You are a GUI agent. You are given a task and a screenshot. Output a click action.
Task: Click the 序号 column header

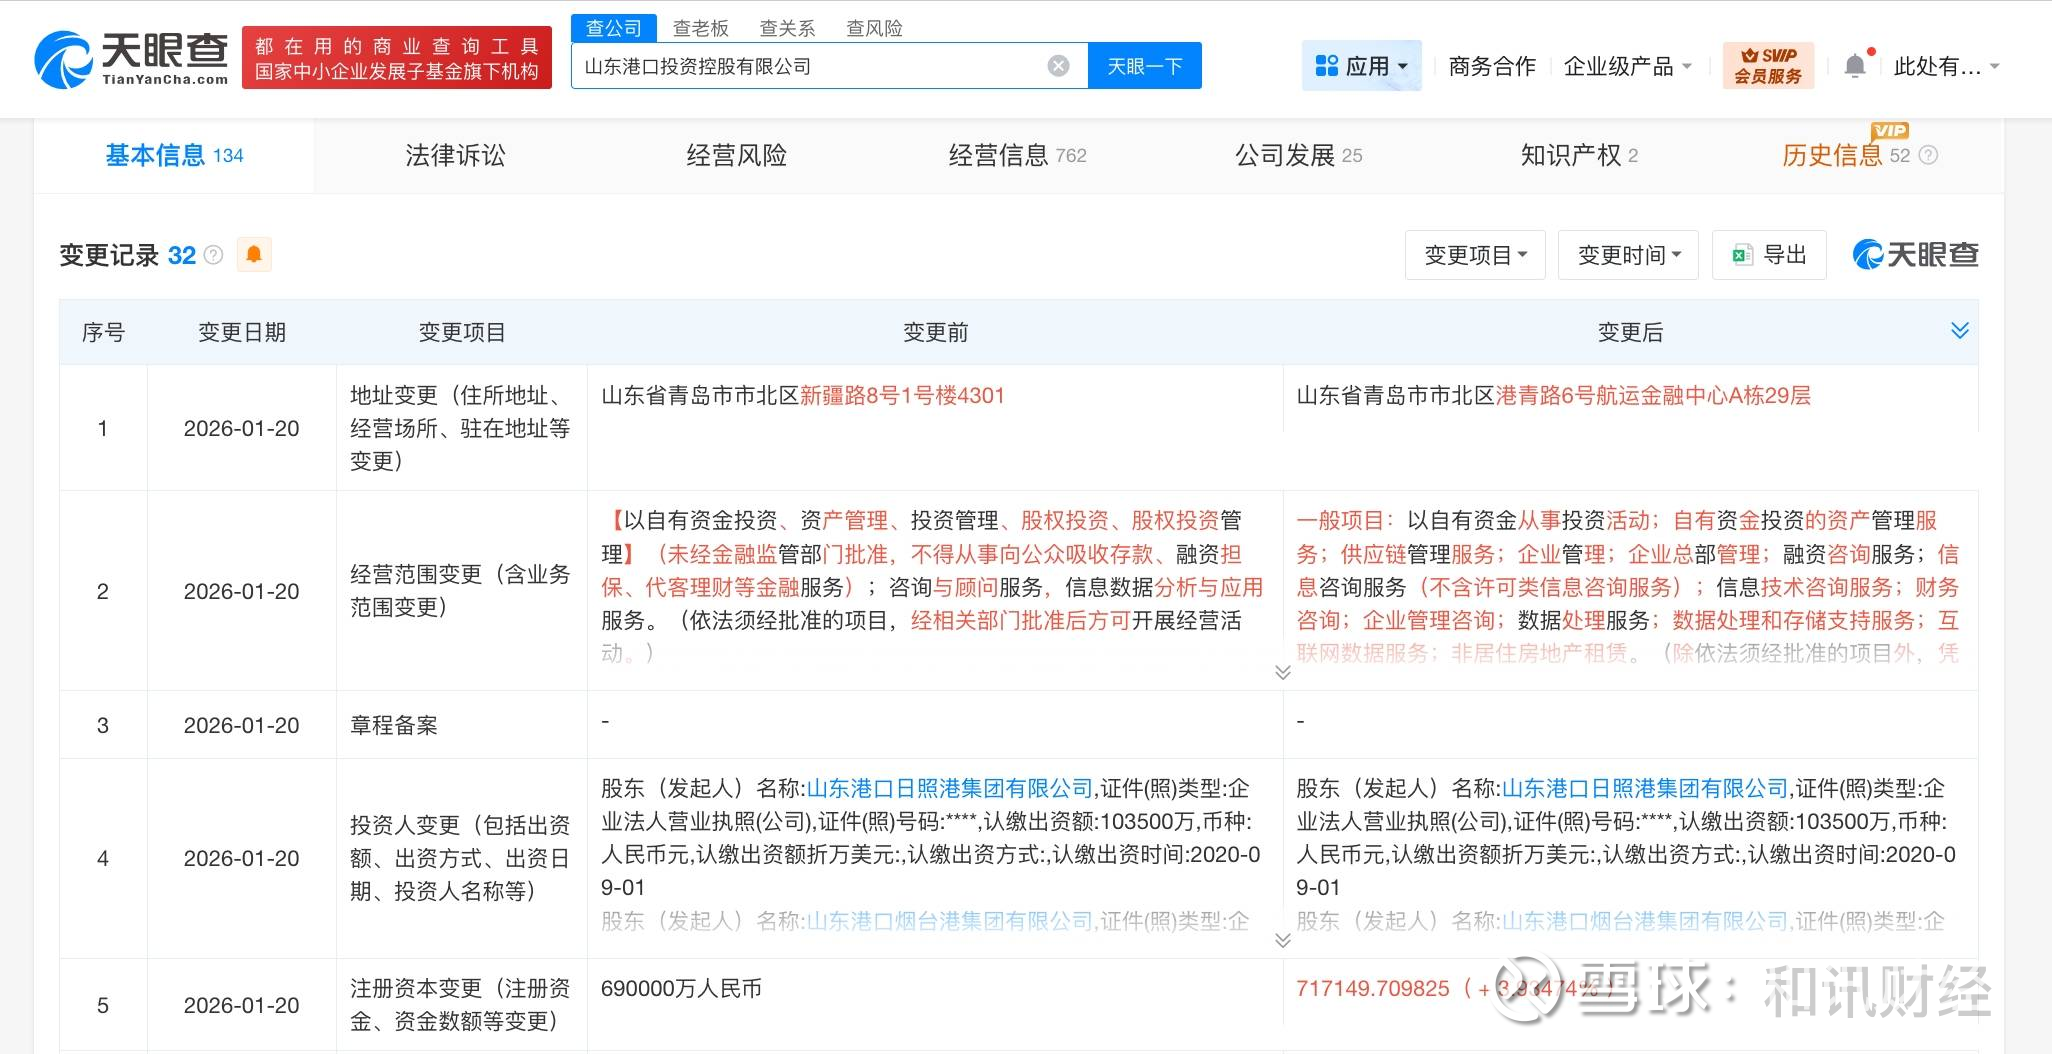point(103,332)
